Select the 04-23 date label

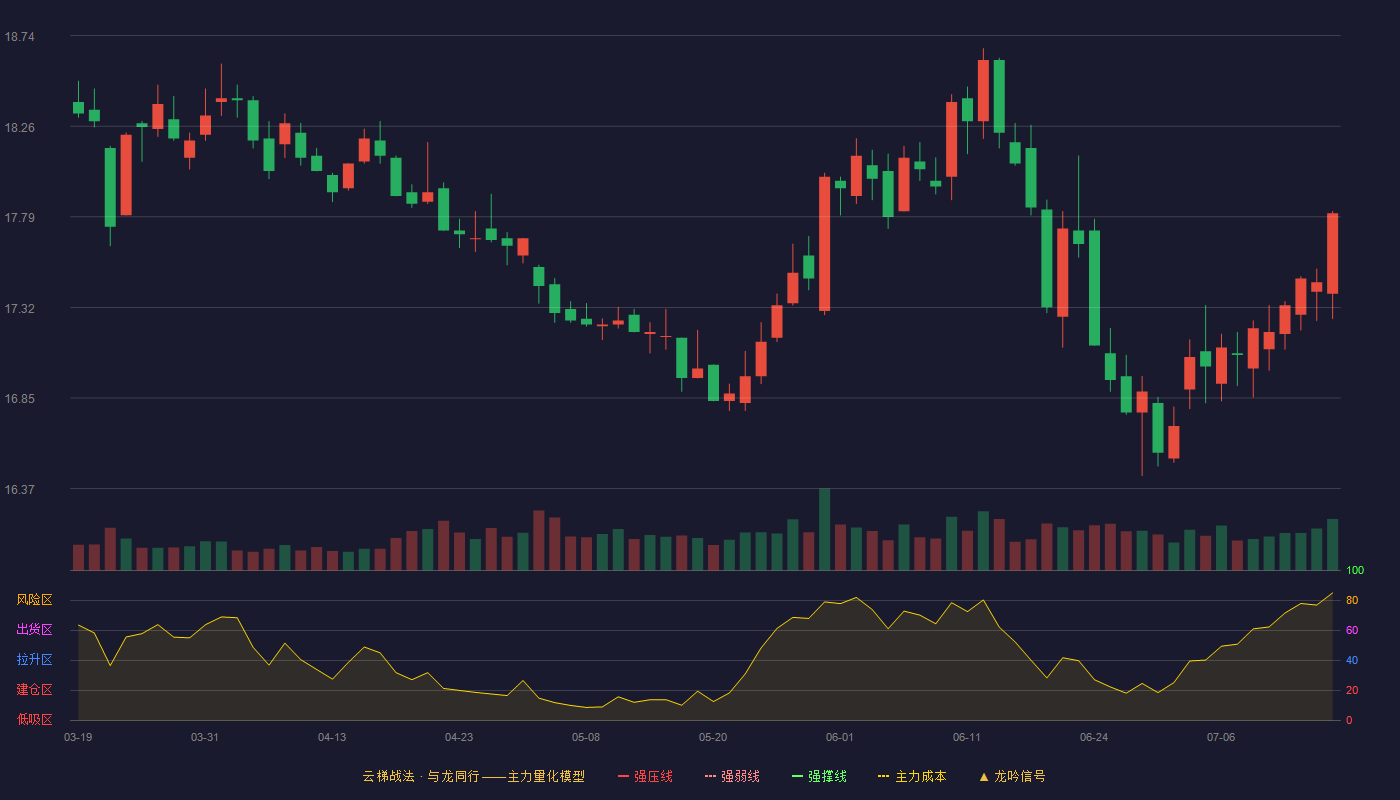[x=459, y=737]
